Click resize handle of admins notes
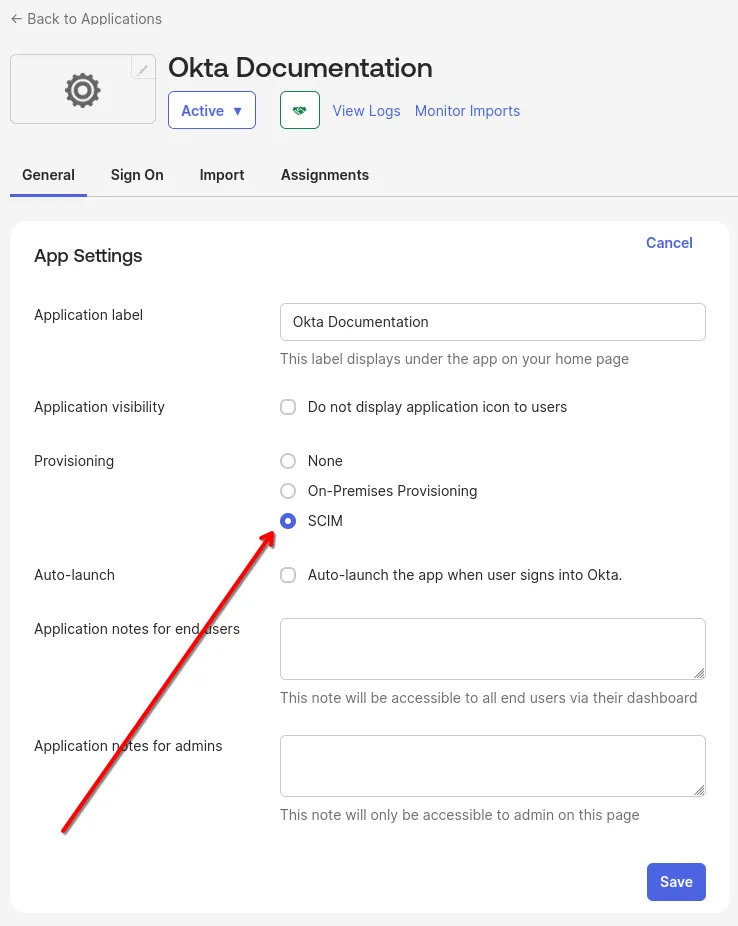Viewport: 738px width, 926px height. [x=700, y=790]
